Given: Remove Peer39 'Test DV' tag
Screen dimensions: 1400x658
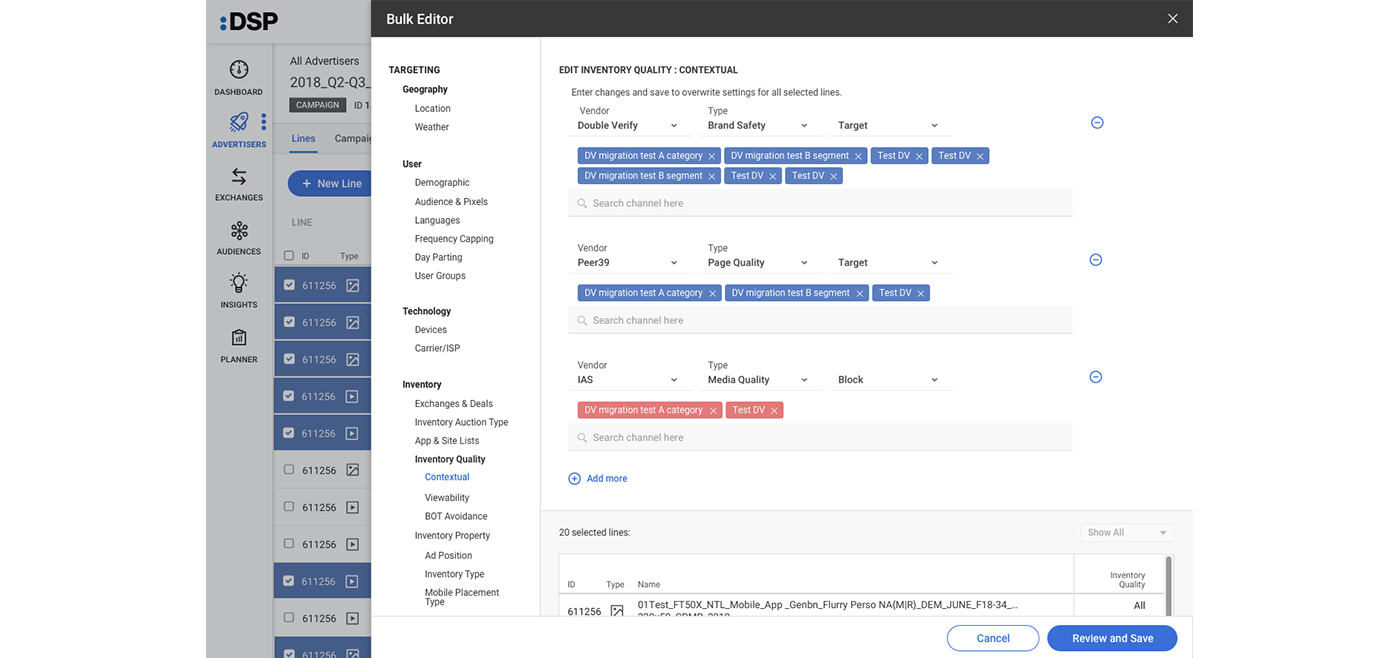Looking at the screenshot, I should pos(921,294).
